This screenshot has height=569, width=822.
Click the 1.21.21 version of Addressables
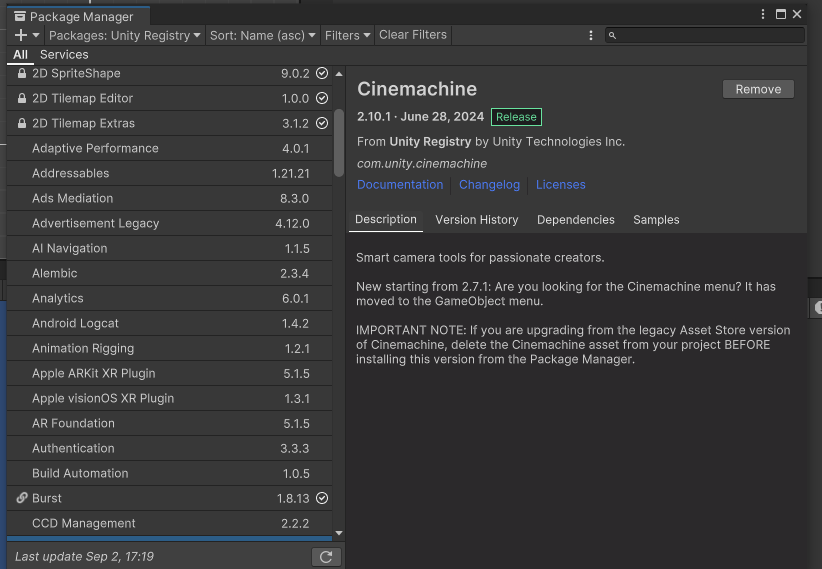290,174
